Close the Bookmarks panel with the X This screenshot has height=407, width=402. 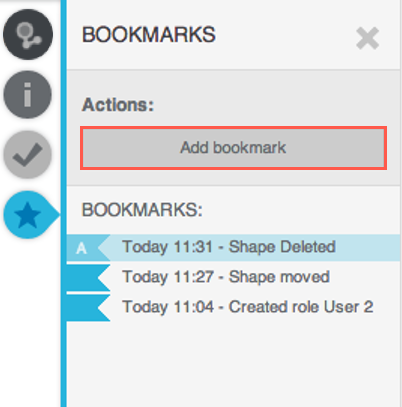click(367, 38)
